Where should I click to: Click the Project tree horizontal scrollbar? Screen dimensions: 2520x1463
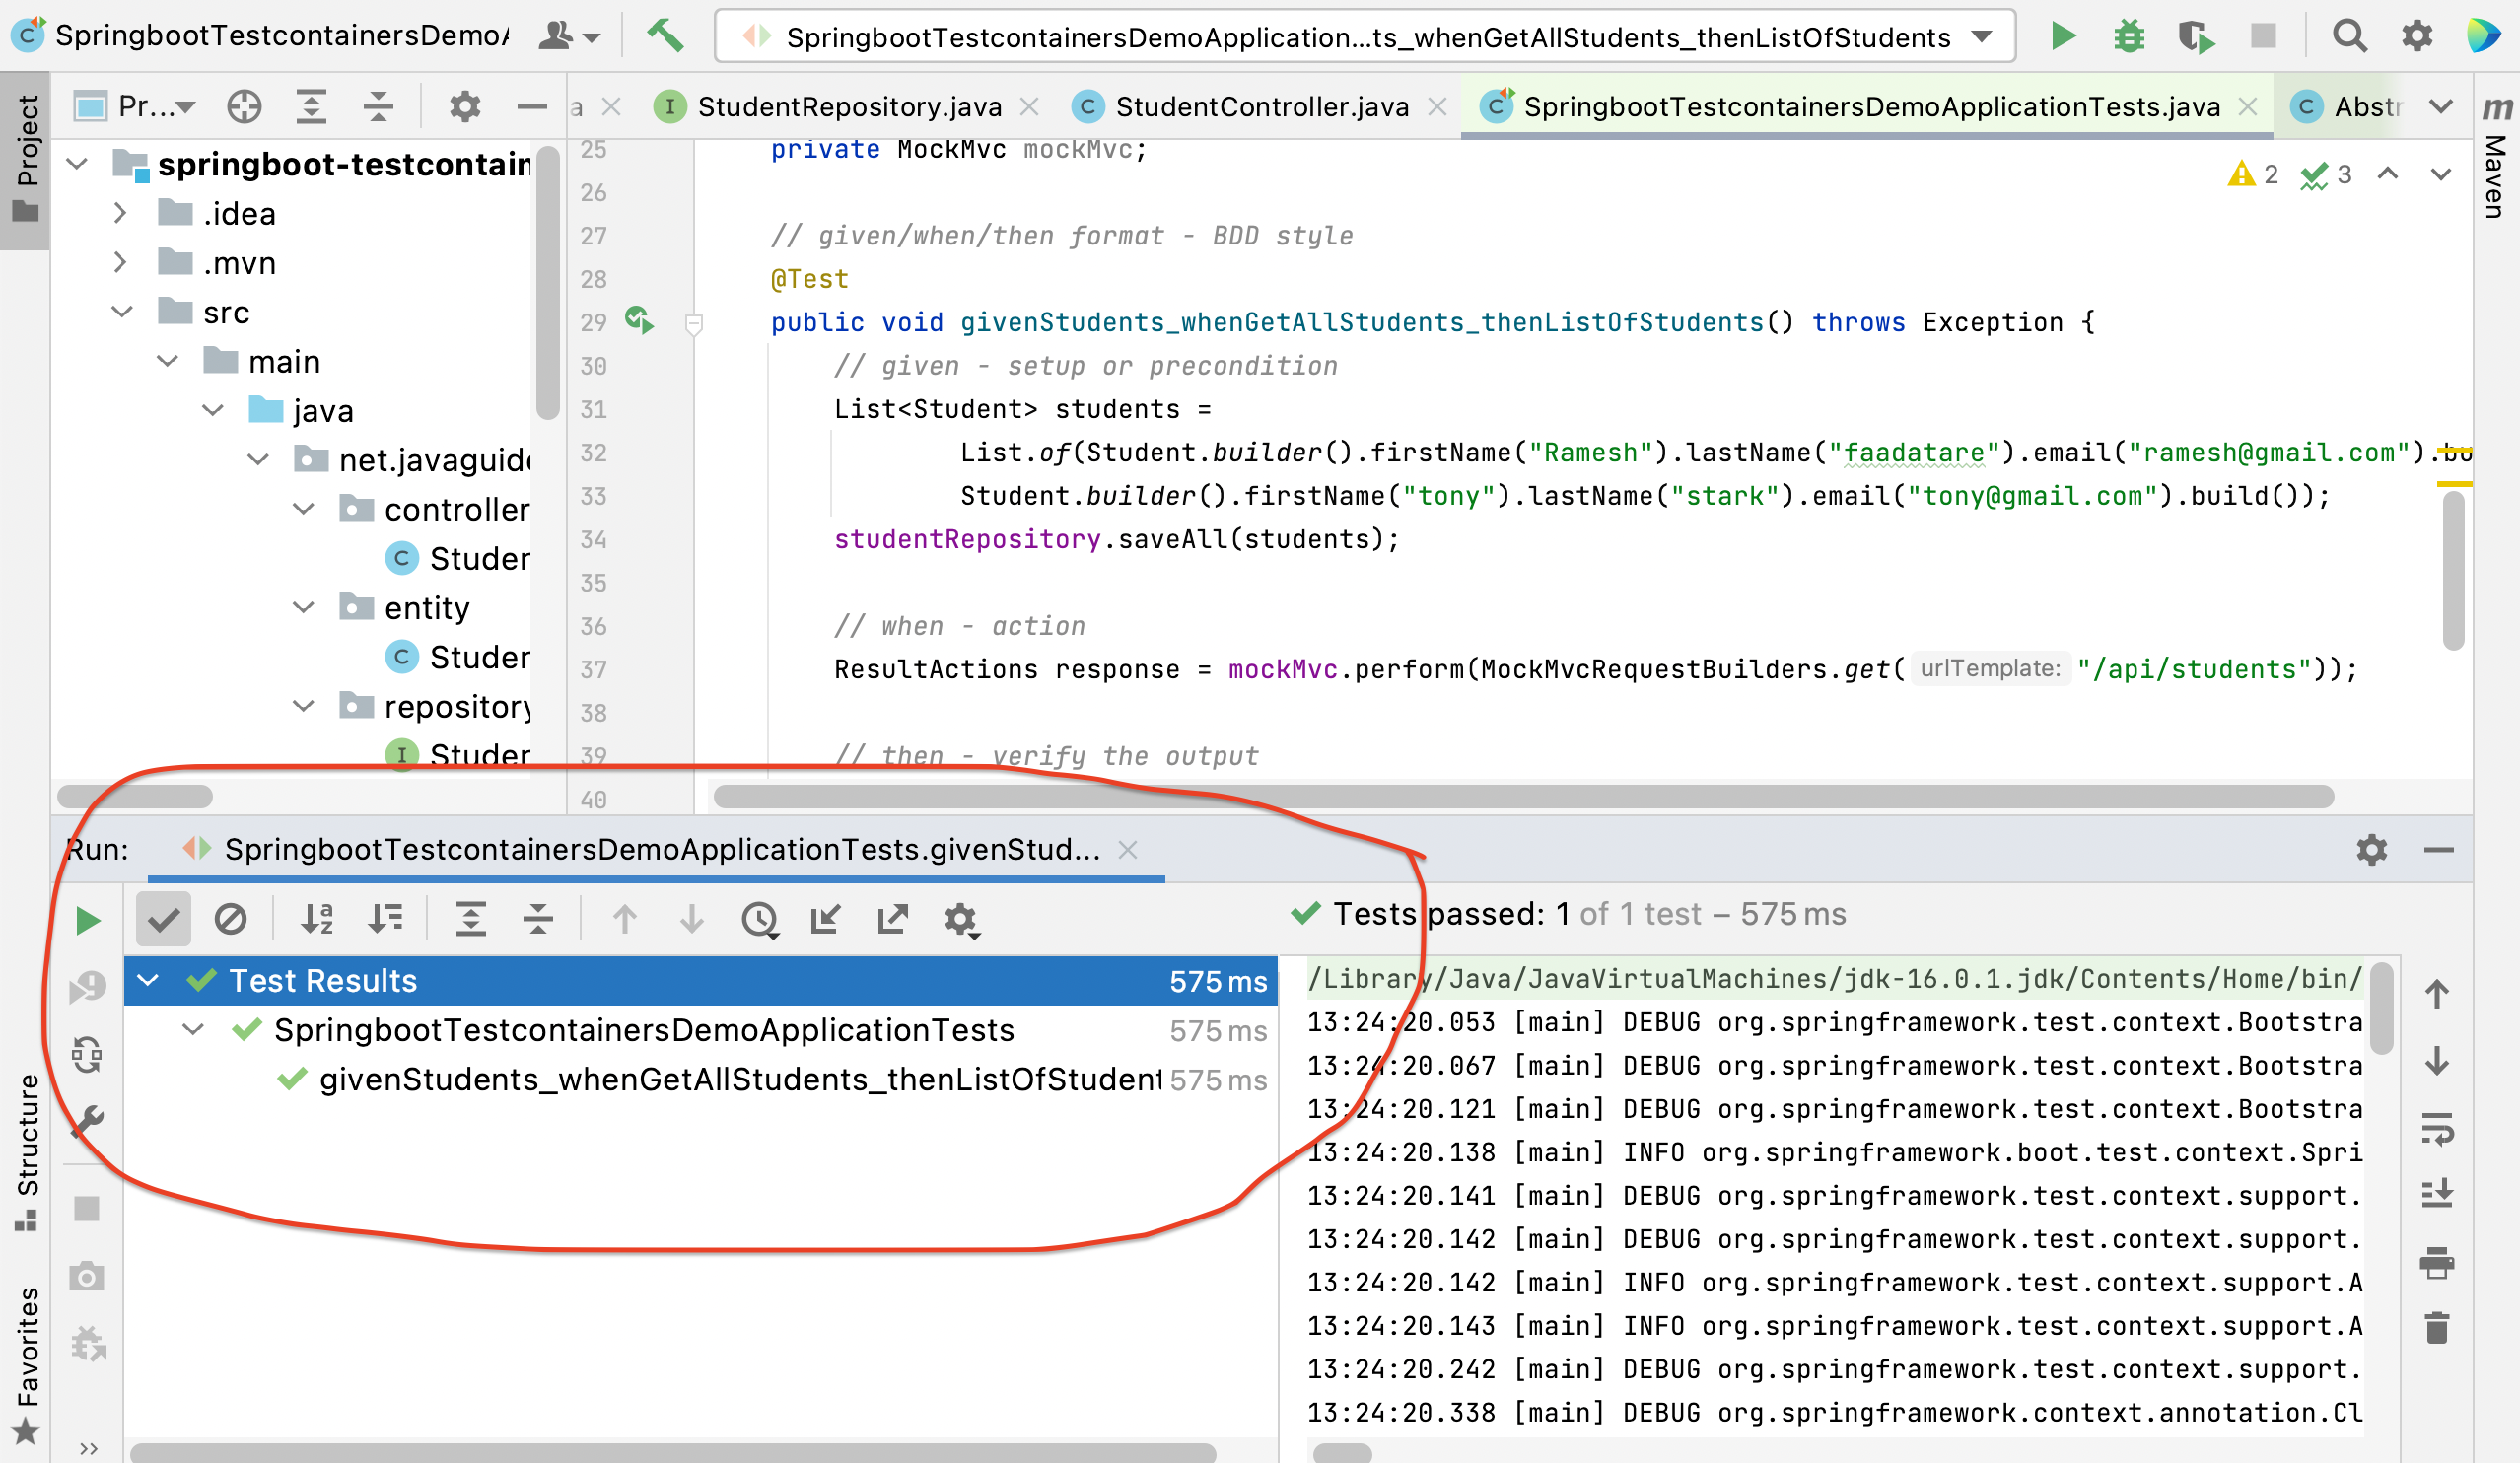tap(135, 797)
